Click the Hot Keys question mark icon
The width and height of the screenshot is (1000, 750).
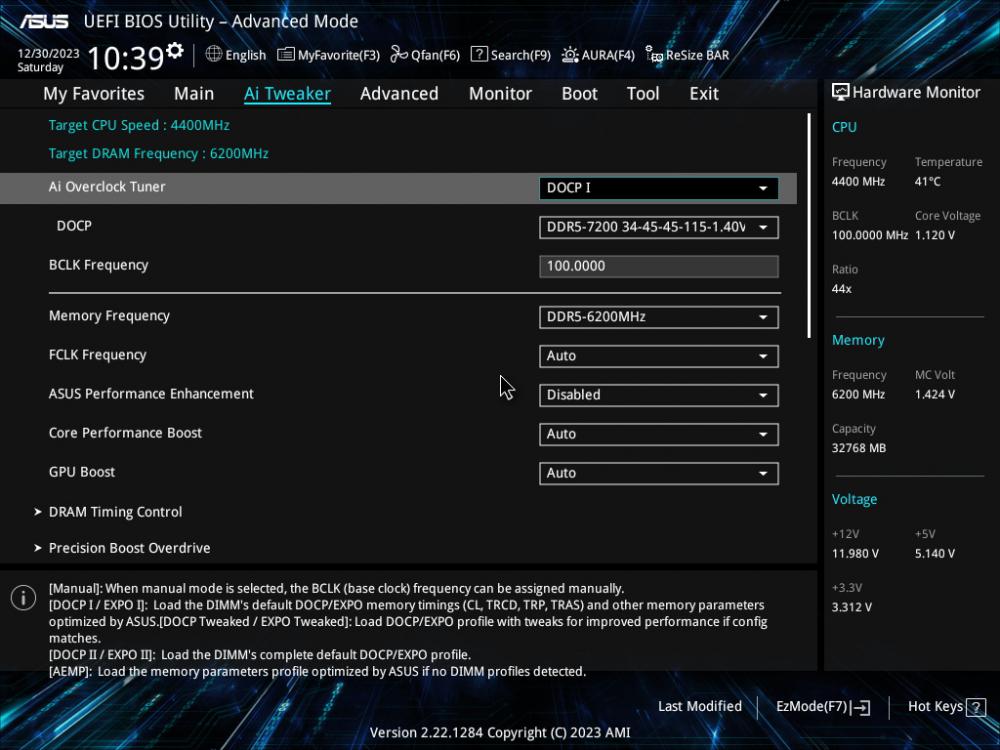pyautogui.click(x=975, y=707)
